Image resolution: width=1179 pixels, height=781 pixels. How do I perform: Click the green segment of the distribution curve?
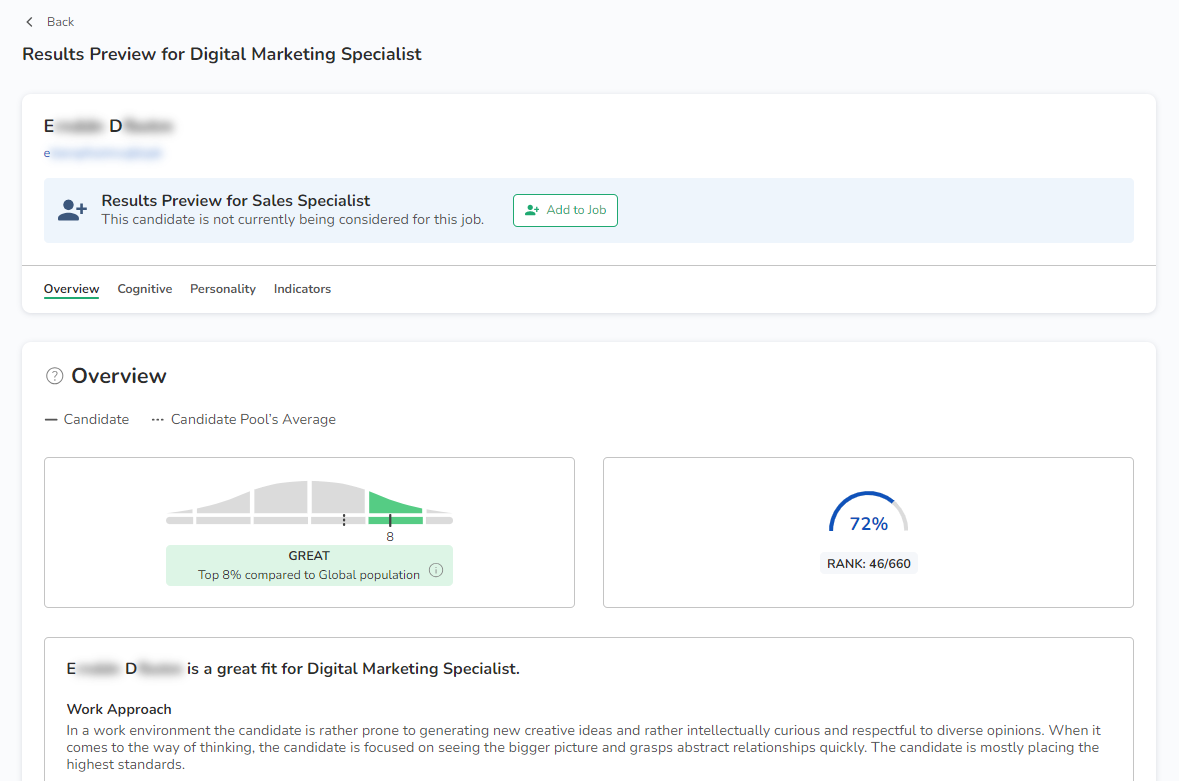pos(395,505)
